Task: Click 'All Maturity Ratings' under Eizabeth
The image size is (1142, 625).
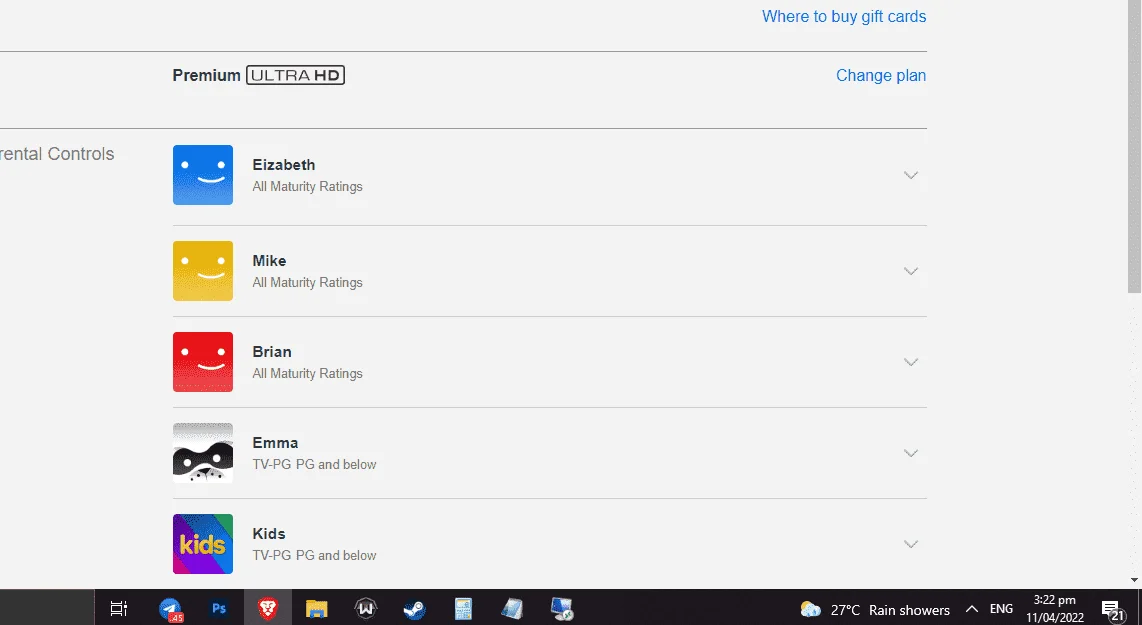Action: coord(307,186)
